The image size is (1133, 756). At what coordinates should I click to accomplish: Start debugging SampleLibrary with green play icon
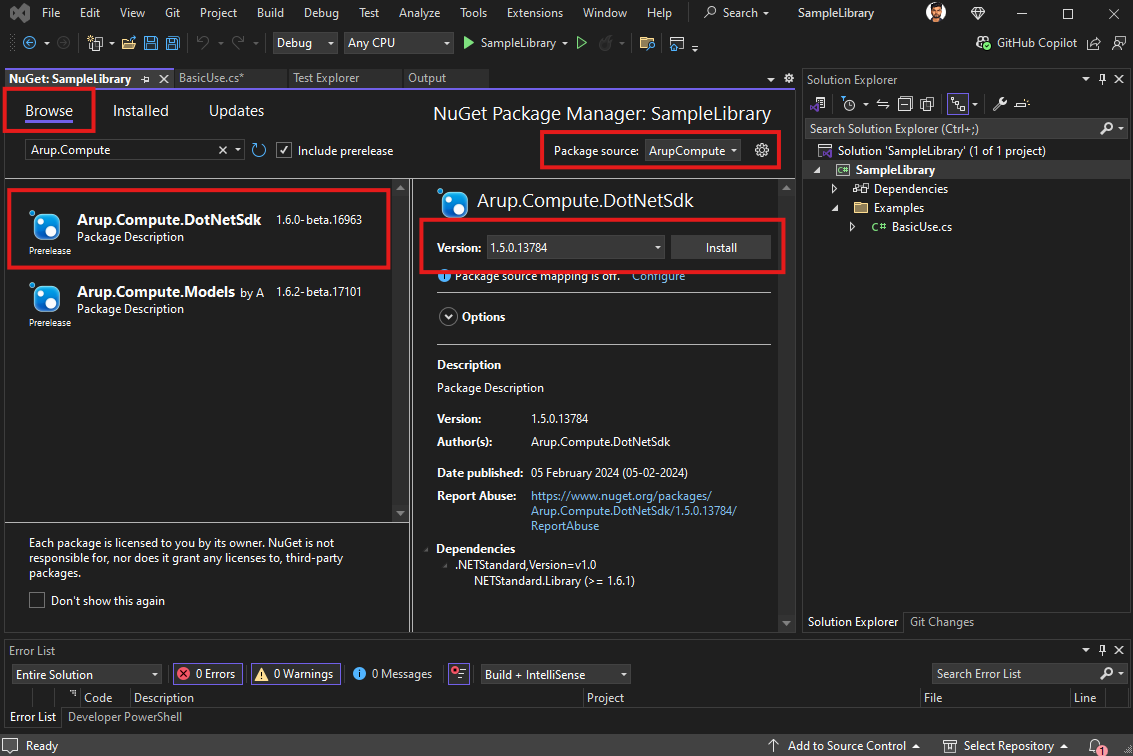click(x=468, y=43)
